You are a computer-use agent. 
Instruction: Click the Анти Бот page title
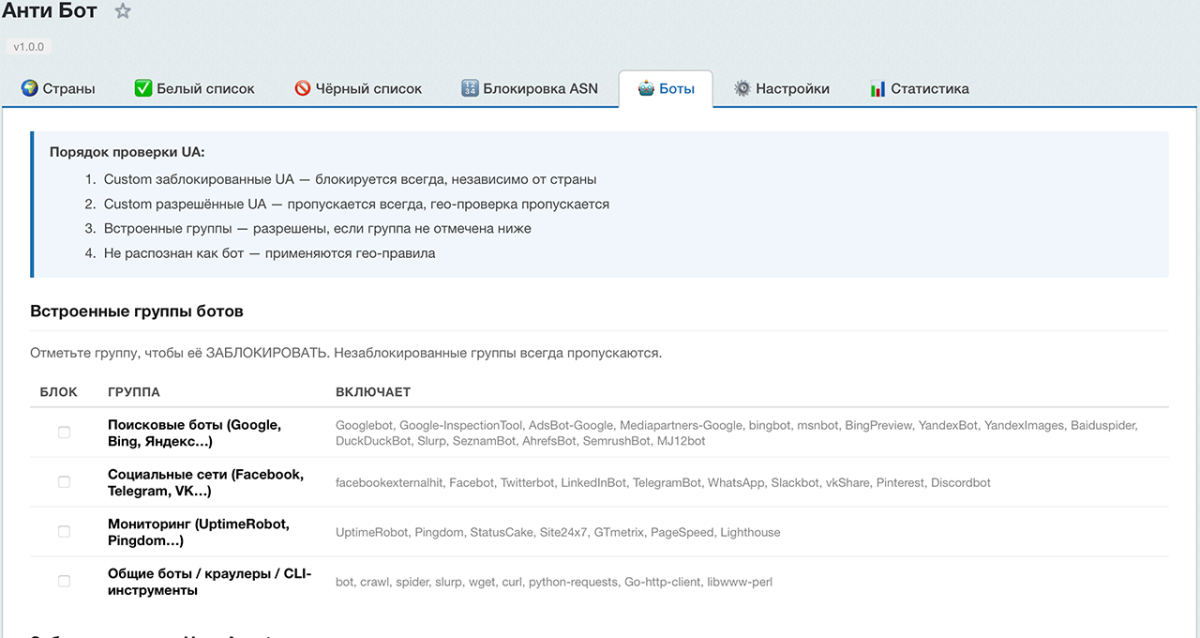pyautogui.click(x=50, y=12)
